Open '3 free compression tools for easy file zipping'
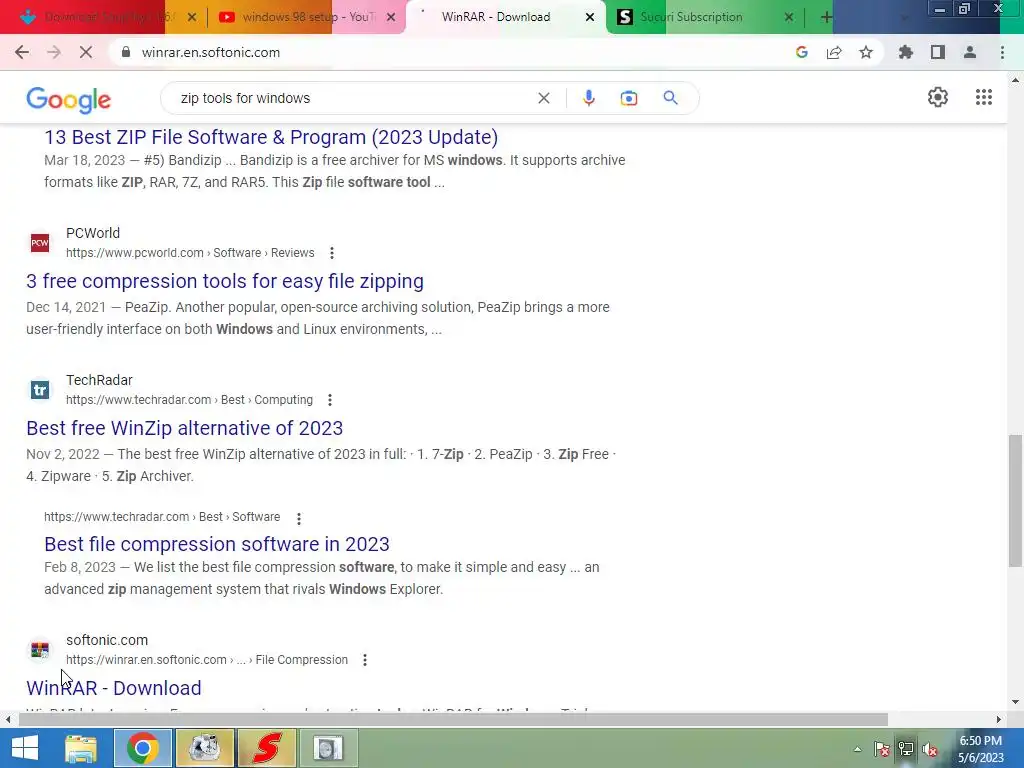 click(225, 281)
